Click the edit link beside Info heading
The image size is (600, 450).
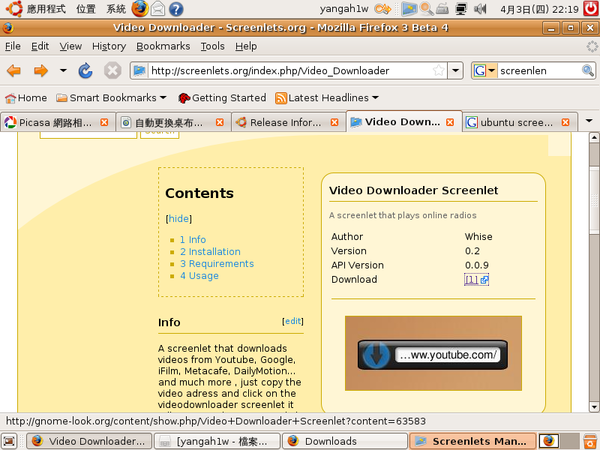[x=293, y=321]
